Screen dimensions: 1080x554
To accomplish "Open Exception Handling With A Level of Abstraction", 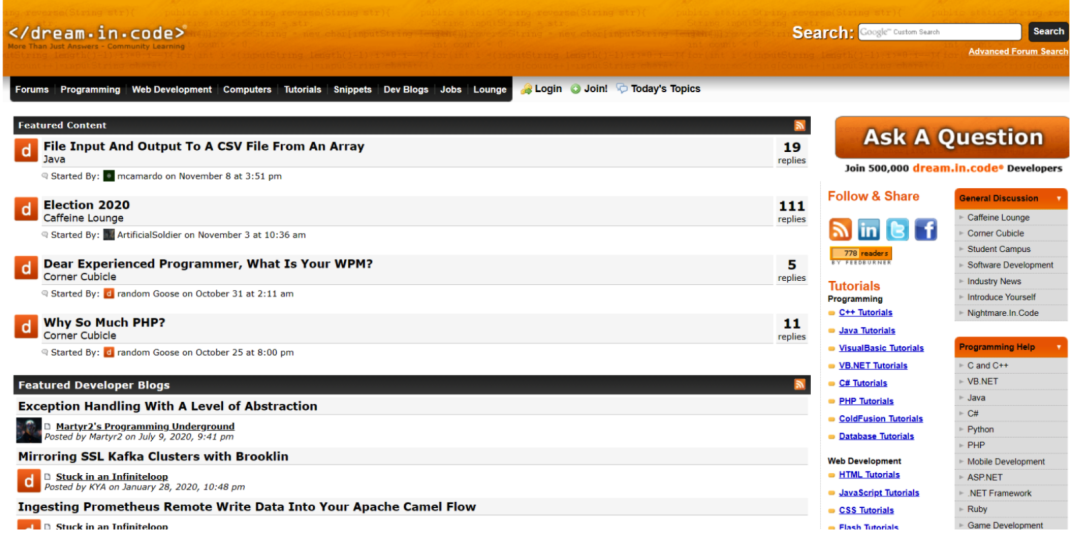I will [167, 407].
